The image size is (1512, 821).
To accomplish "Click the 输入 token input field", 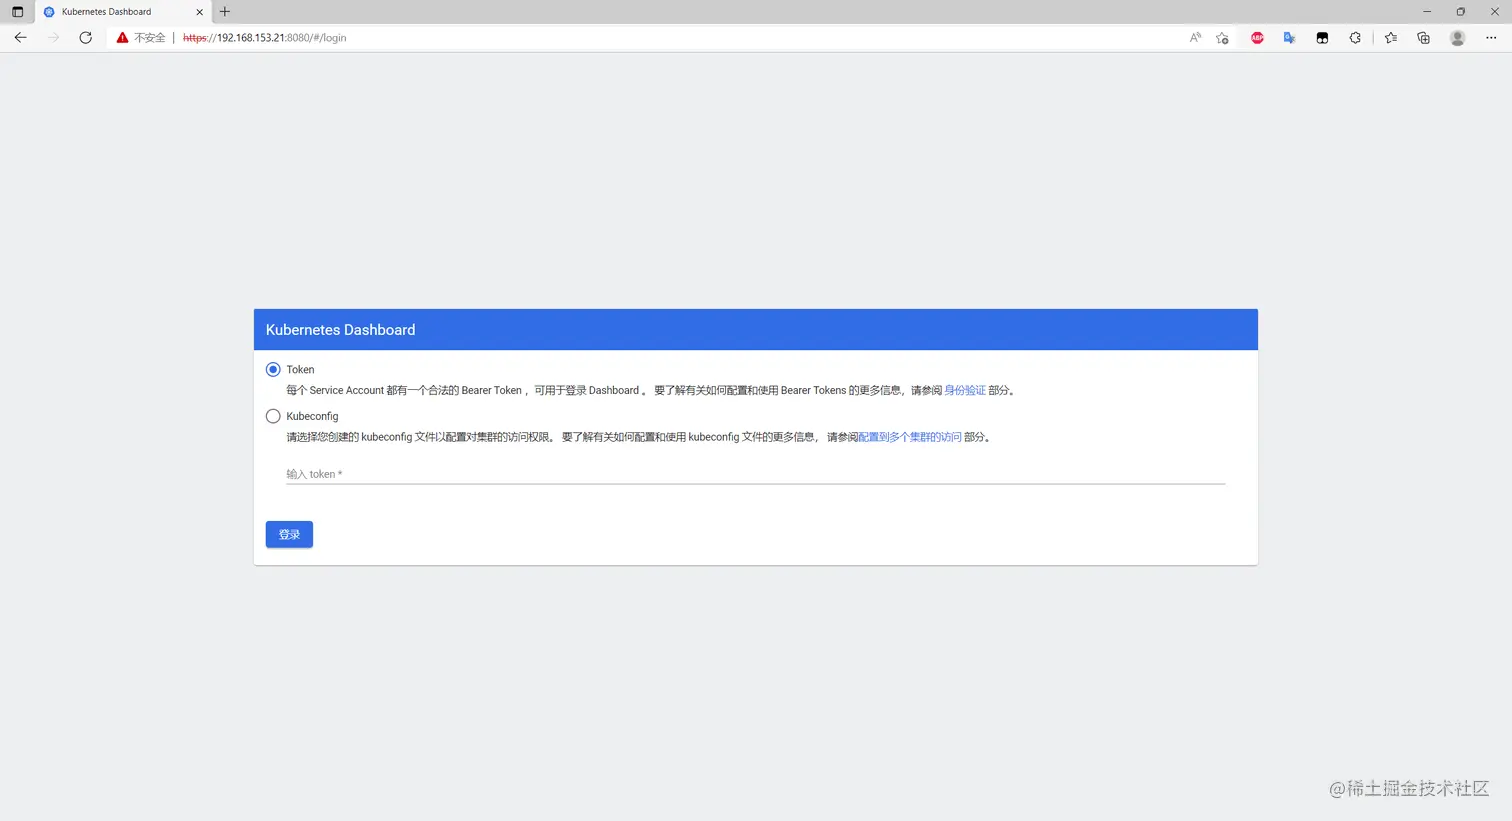I will (x=755, y=474).
